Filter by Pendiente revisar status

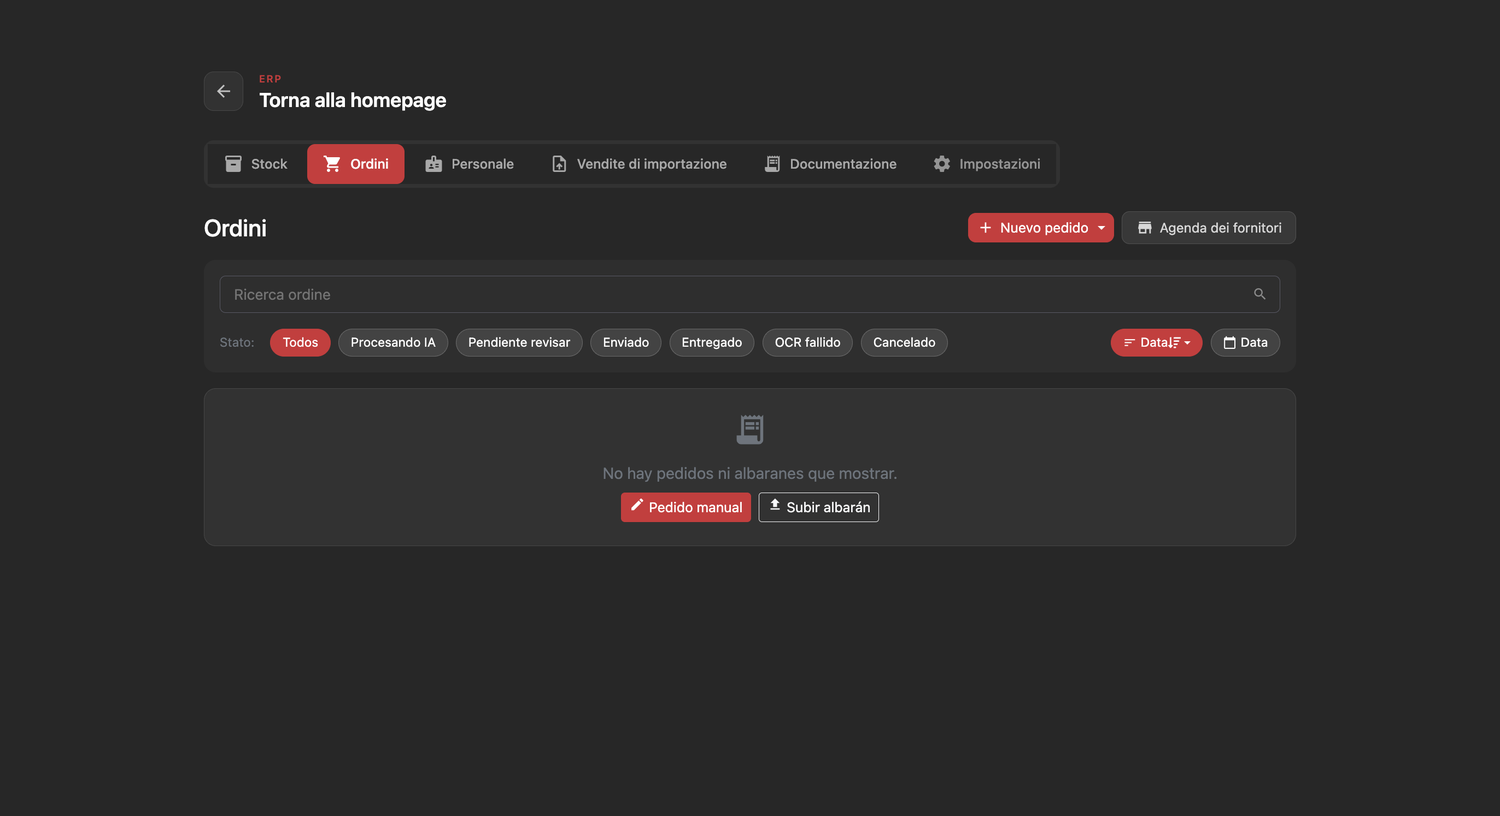[519, 342]
